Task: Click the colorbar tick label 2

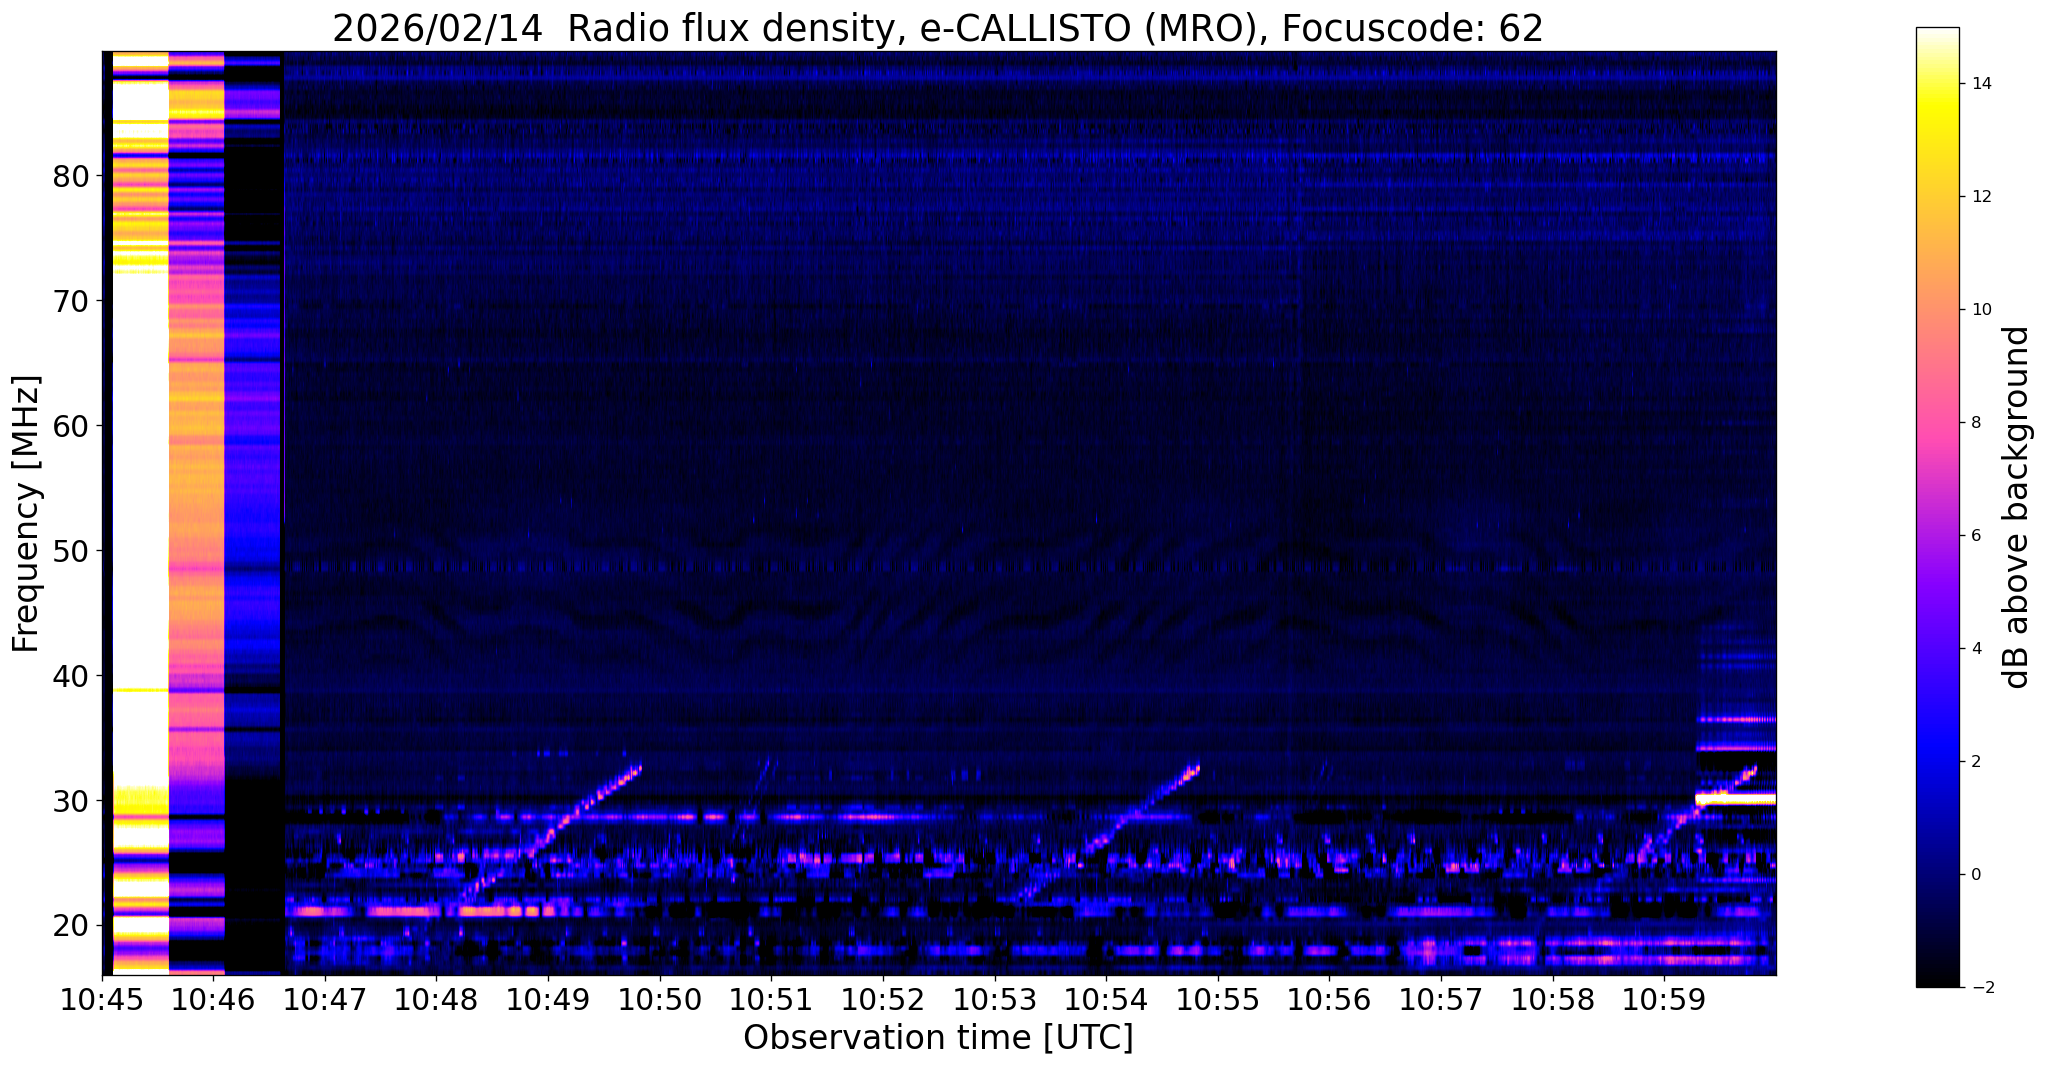Action: pos(1975,762)
